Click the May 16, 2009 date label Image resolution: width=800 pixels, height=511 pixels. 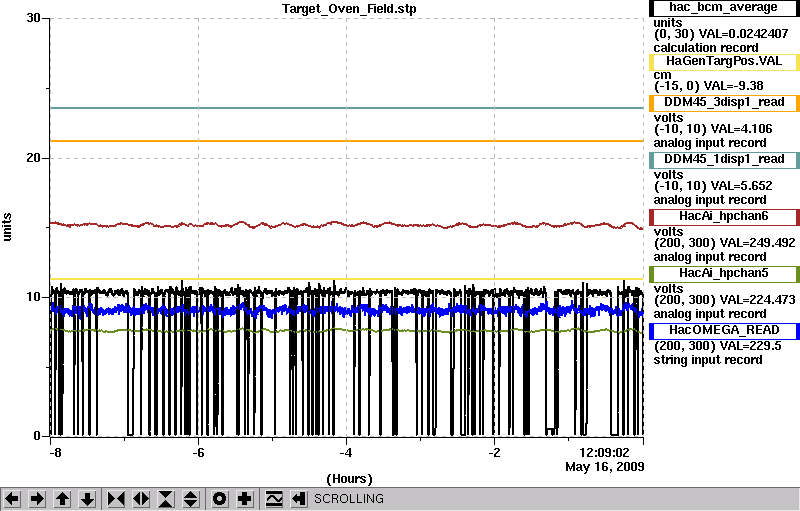point(605,467)
